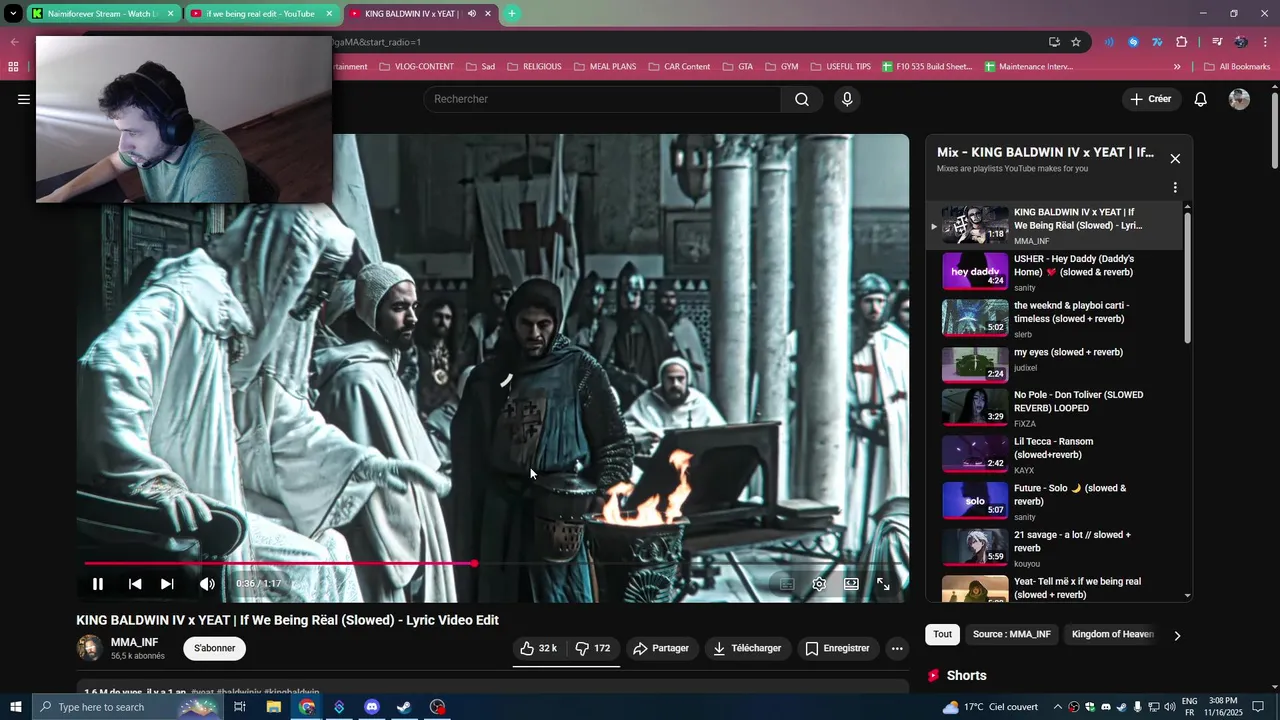1280x720 pixels.
Task: Show more filter chips with arrow
Action: click(x=1177, y=635)
